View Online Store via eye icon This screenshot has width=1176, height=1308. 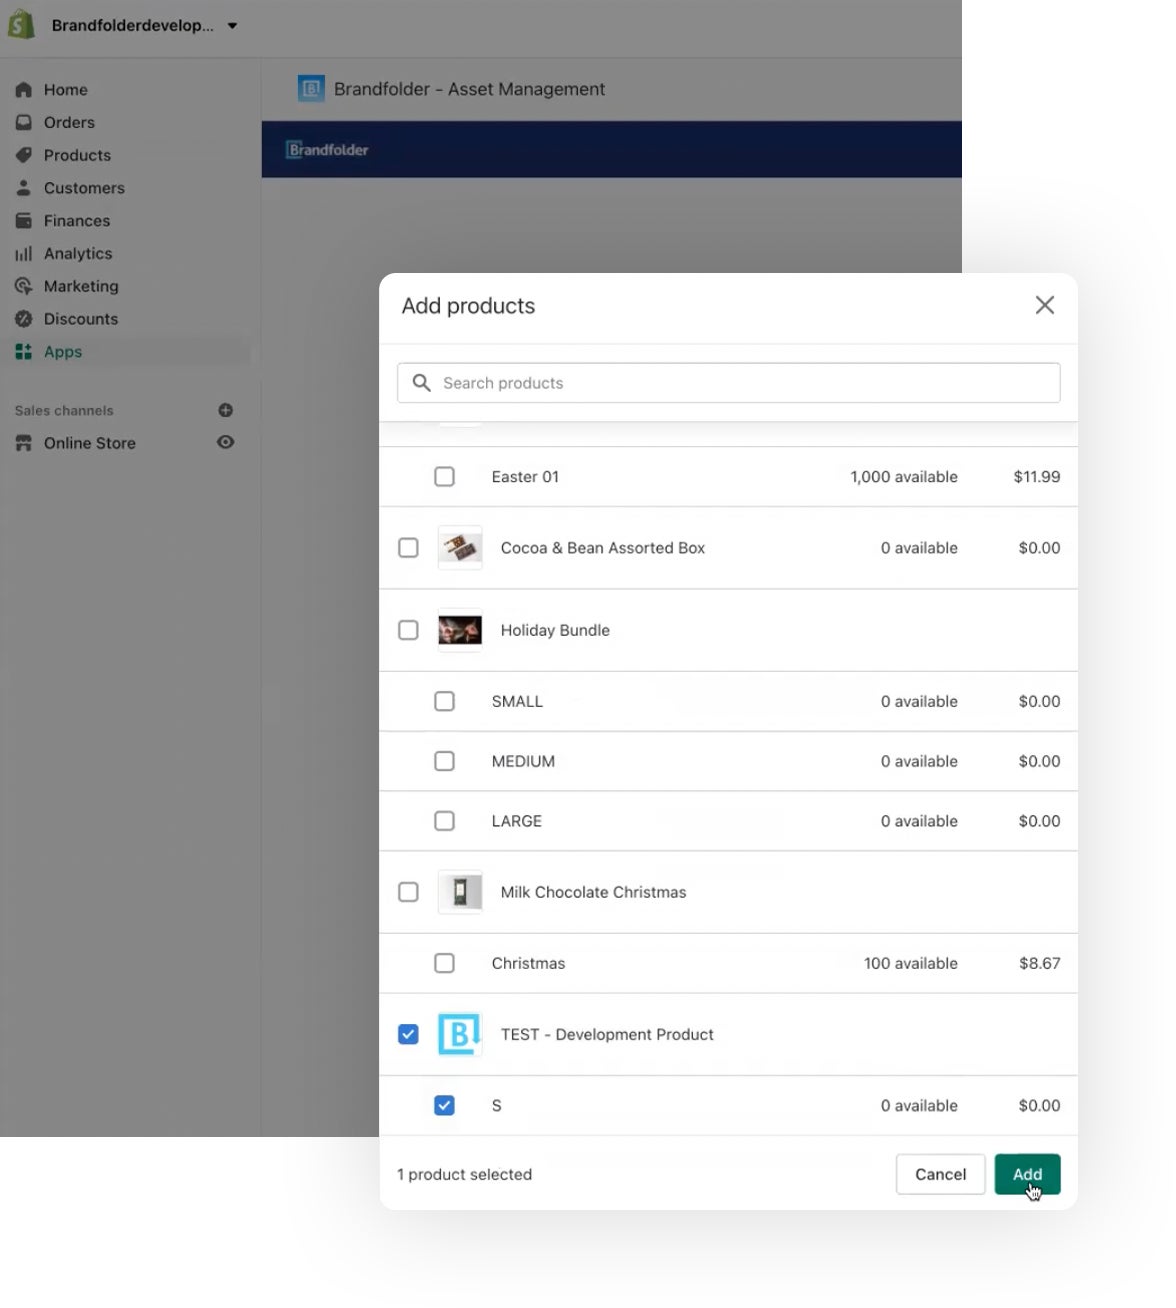[226, 442]
